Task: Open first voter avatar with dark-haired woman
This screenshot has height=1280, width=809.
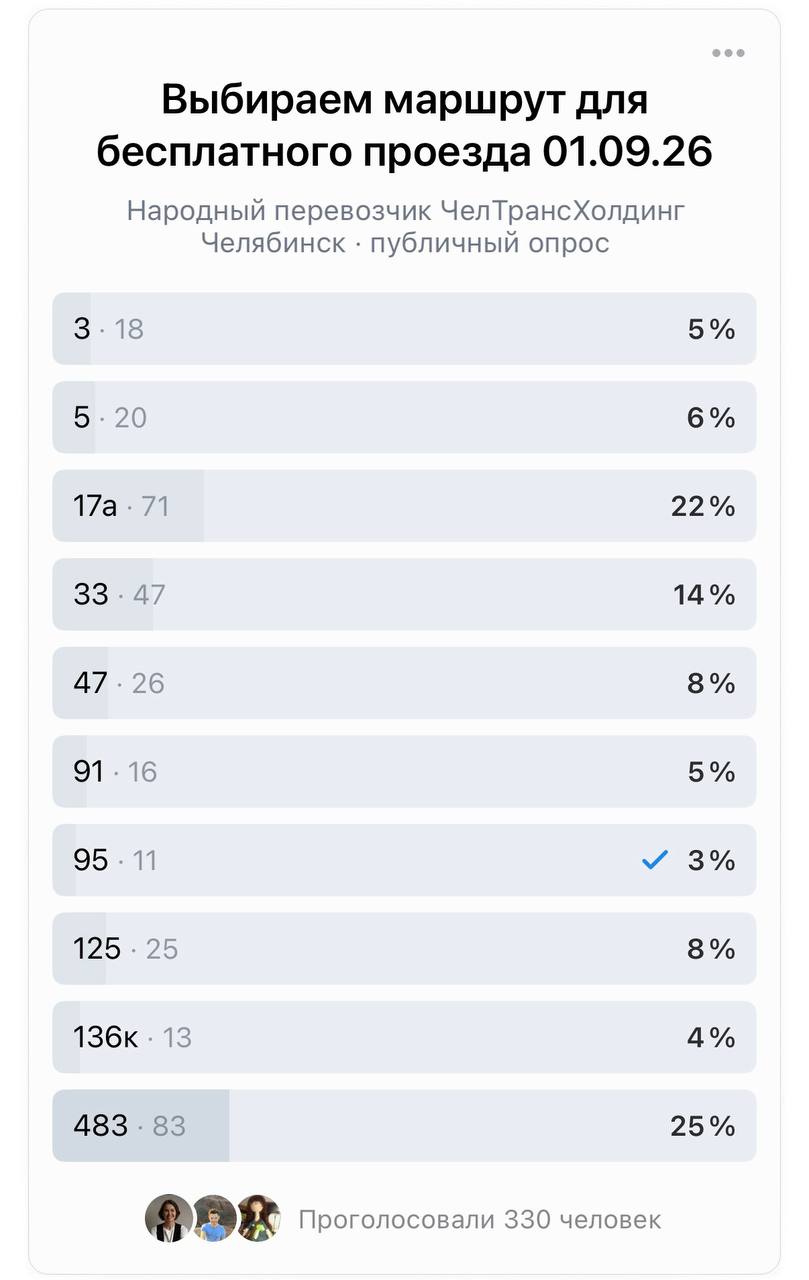Action: point(169,1219)
